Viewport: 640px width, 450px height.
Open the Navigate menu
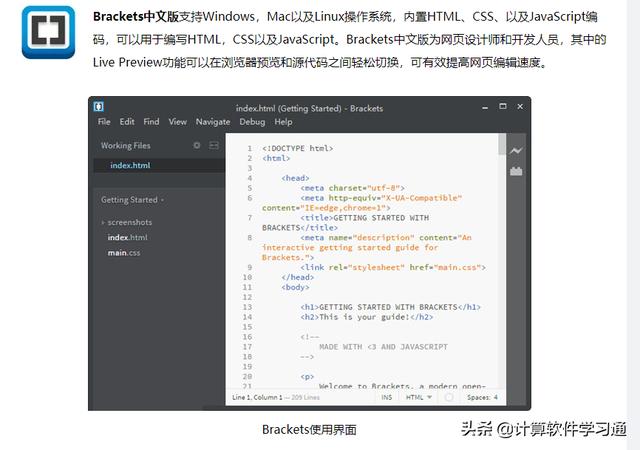point(213,122)
